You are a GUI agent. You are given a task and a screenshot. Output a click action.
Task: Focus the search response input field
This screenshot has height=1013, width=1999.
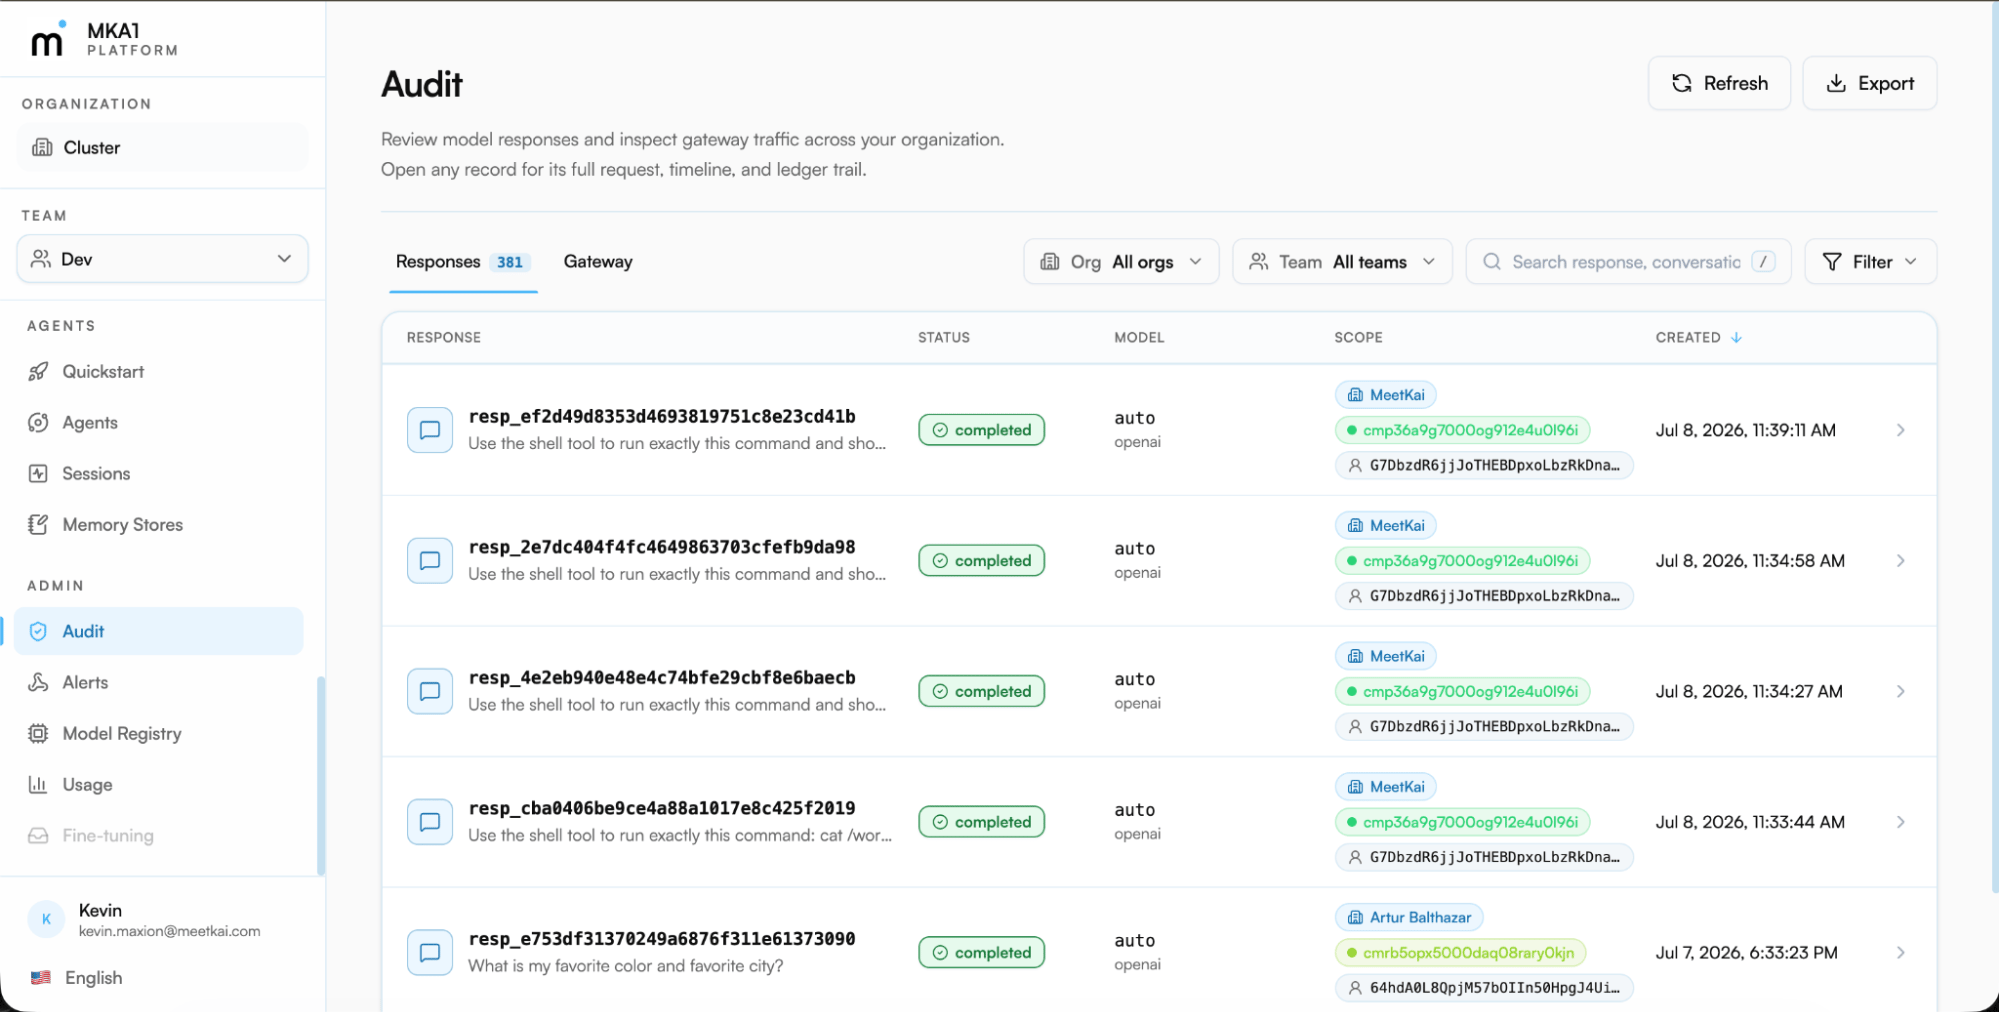[1628, 262]
